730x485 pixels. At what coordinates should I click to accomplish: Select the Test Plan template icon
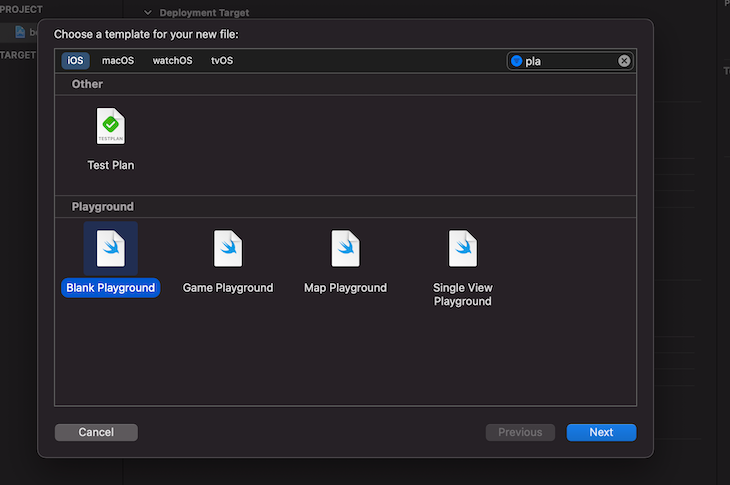[x=110, y=126]
